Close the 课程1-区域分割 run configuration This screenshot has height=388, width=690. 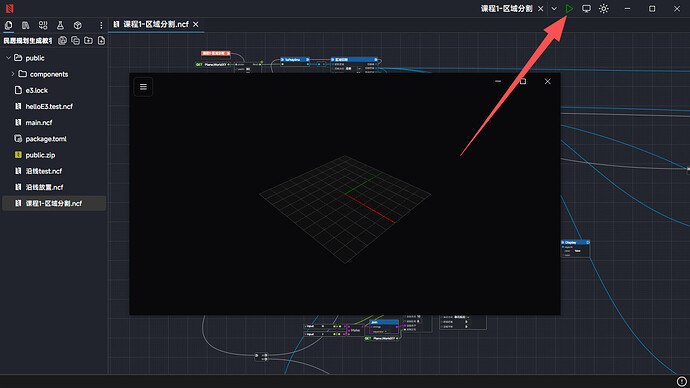541,8
